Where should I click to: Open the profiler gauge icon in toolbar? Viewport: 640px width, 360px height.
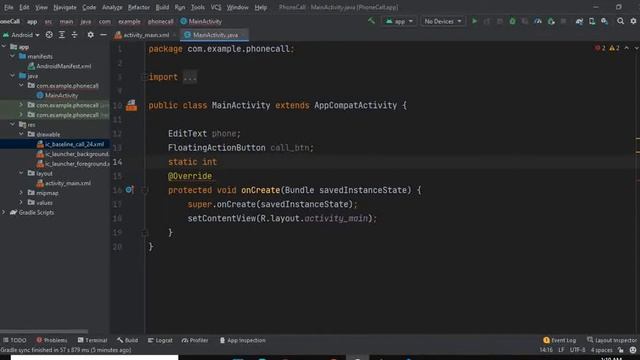[538, 21]
